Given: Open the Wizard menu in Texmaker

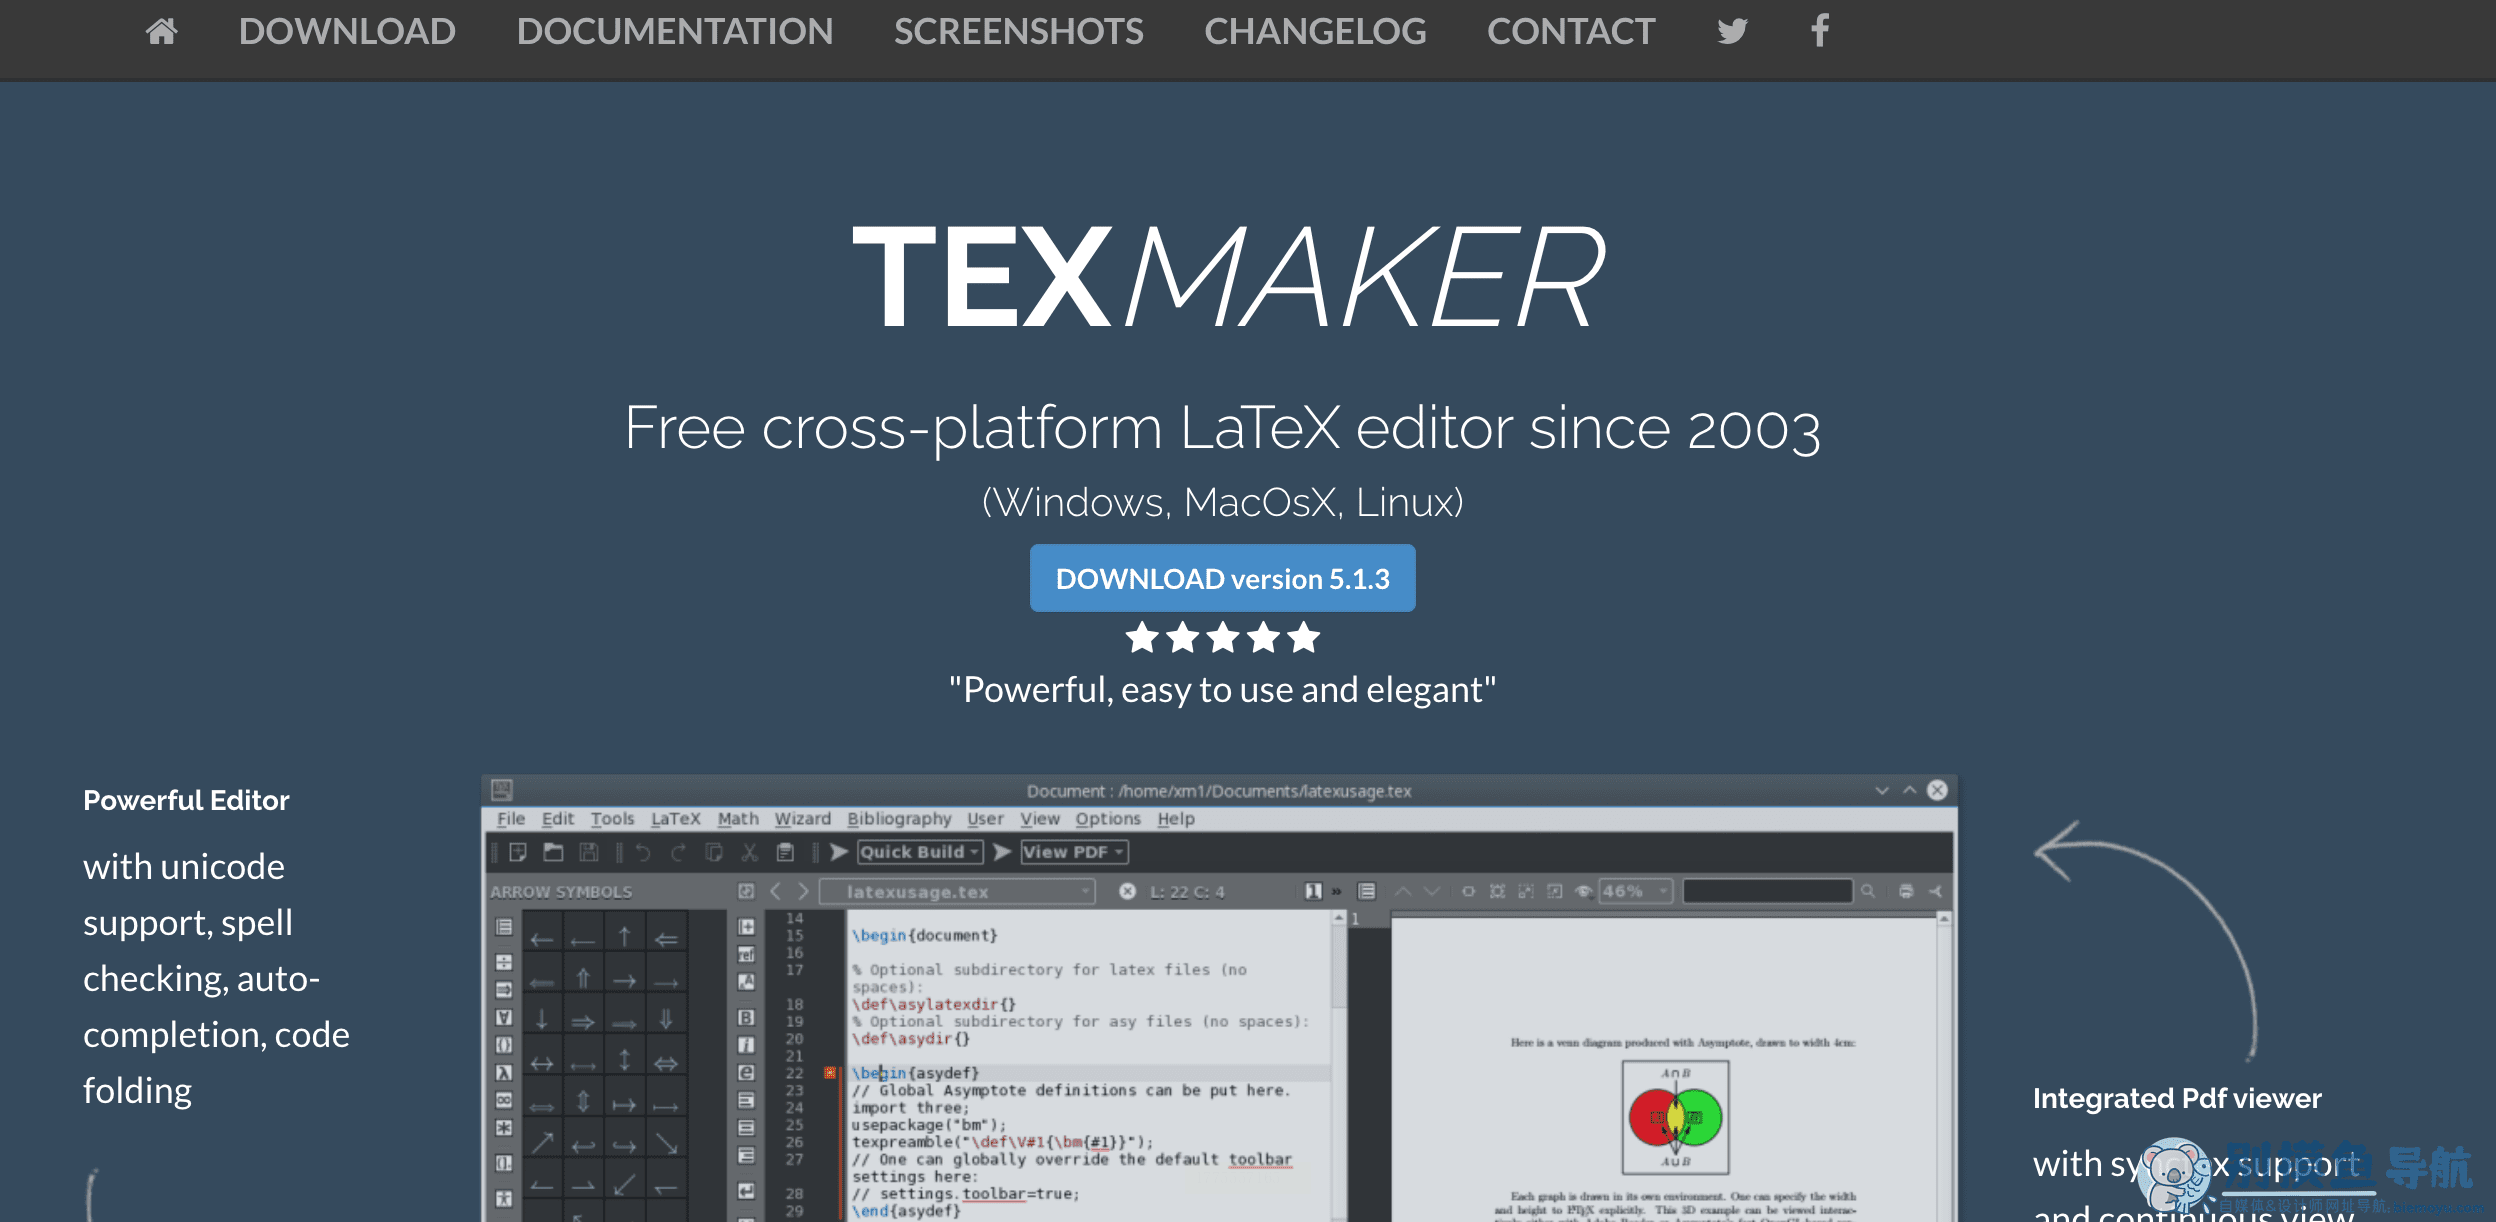Looking at the screenshot, I should [x=802, y=819].
